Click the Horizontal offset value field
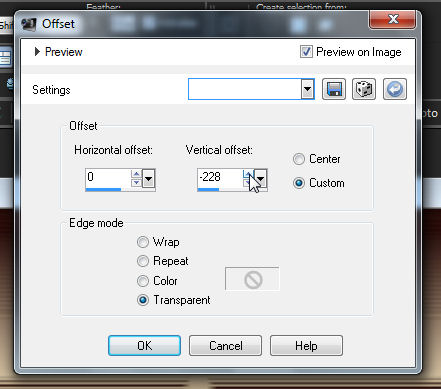Image resolution: width=441 pixels, height=389 pixels. coord(108,178)
